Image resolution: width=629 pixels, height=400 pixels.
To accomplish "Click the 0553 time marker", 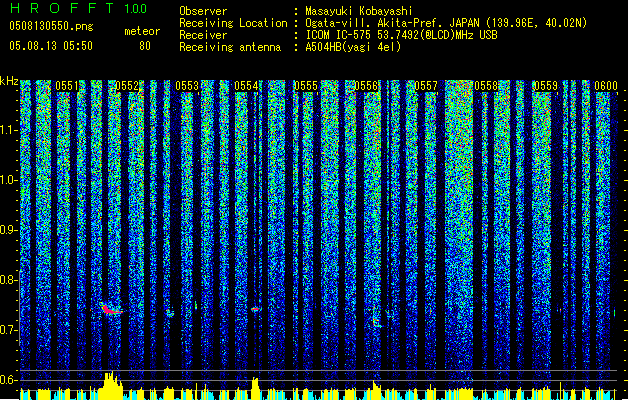I will click(x=187, y=86).
